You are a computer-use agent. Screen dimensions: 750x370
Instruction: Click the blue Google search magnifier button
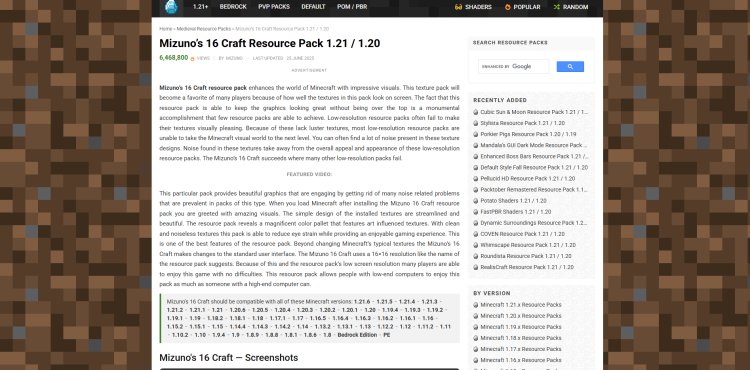[570, 66]
